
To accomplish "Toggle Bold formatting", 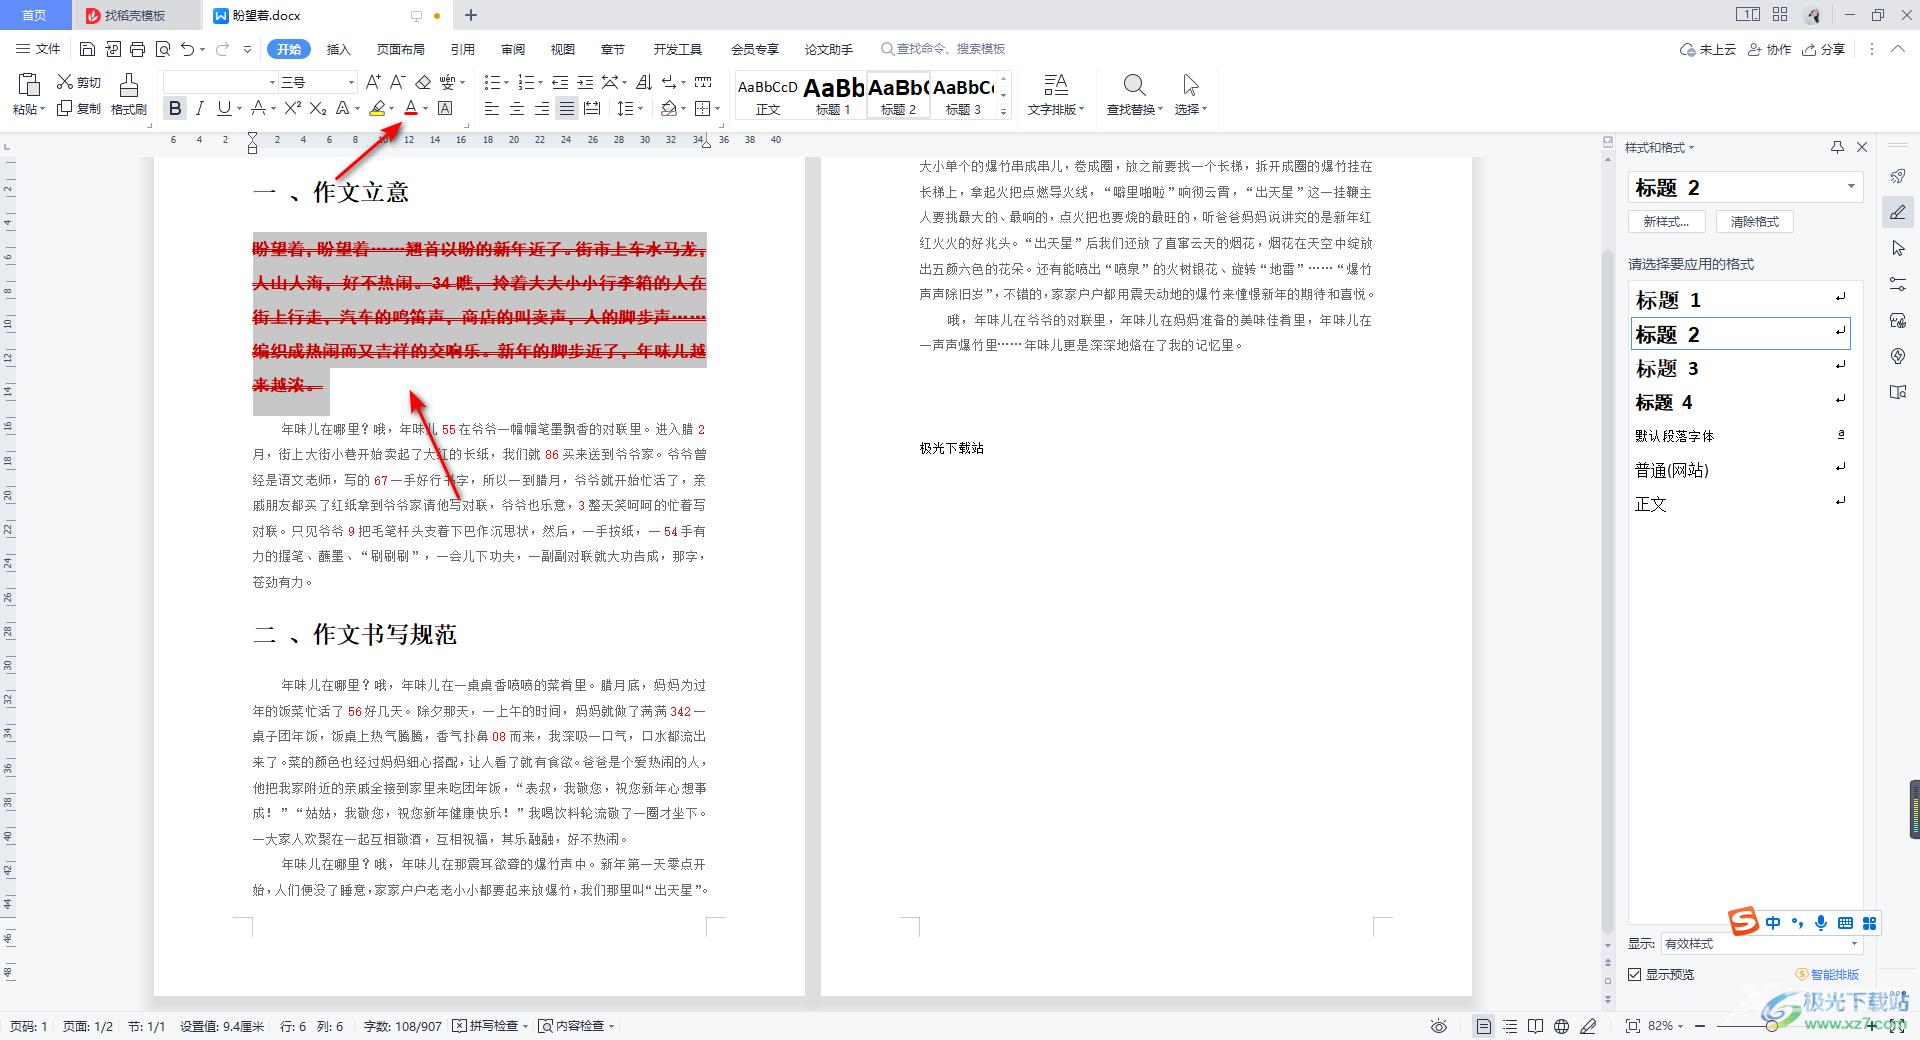I will pos(176,108).
